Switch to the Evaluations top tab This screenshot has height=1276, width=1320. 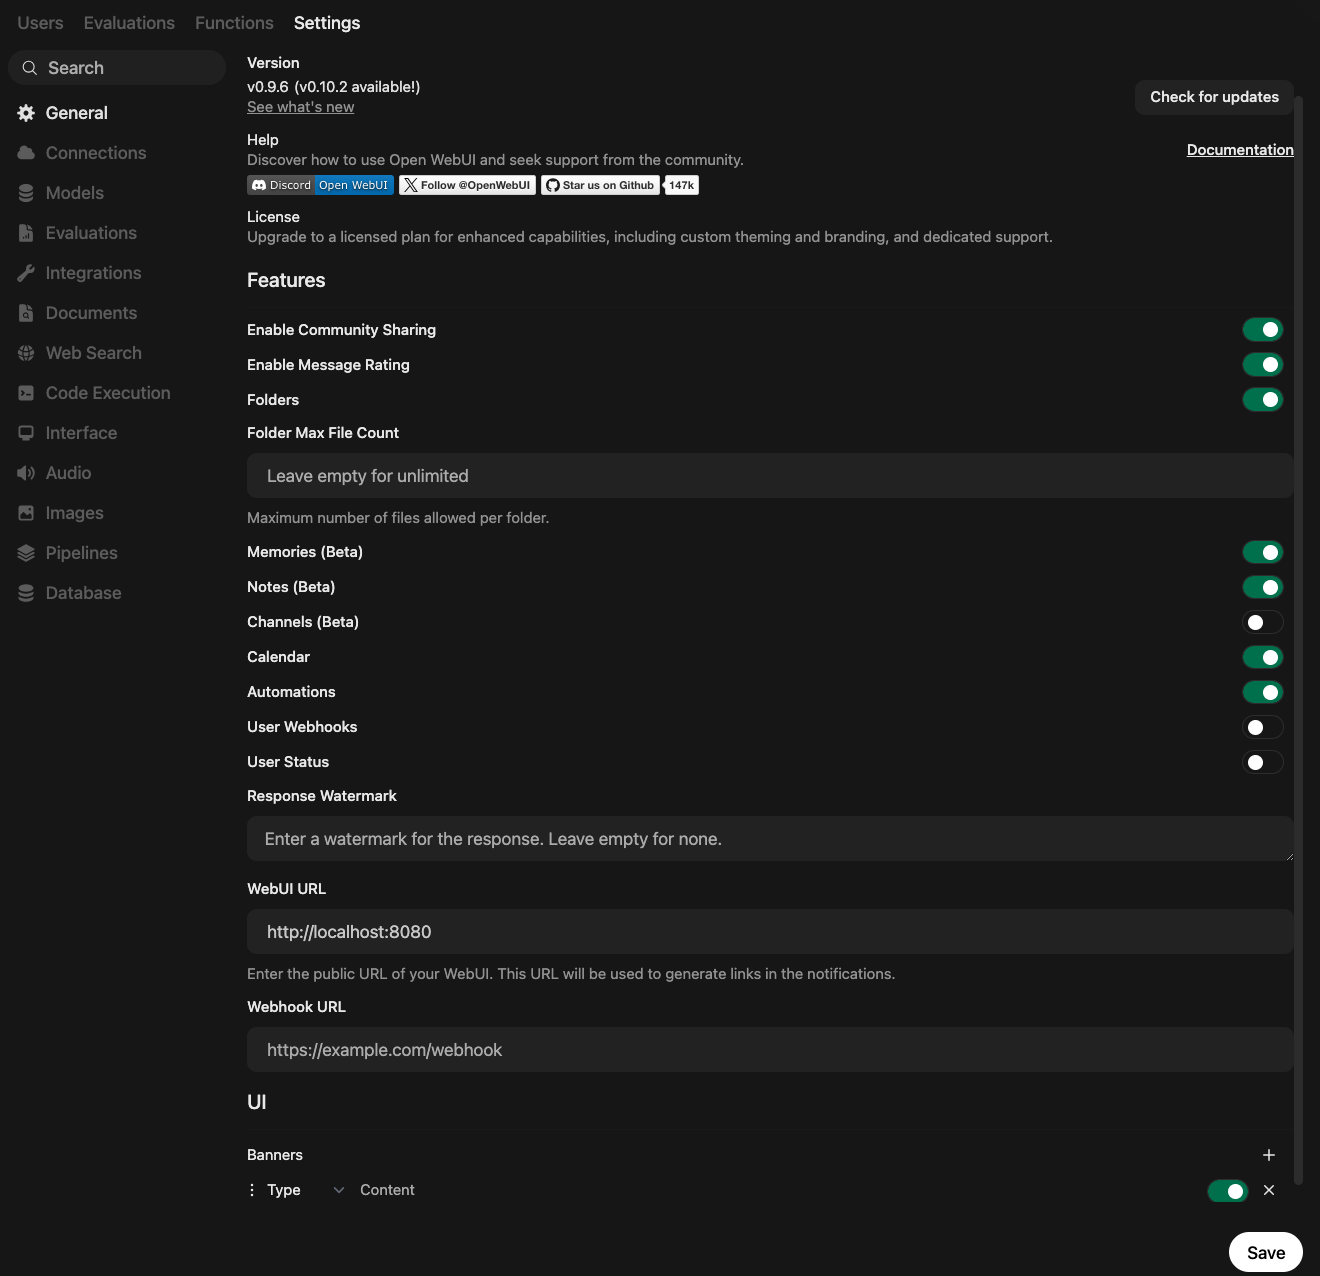coord(129,23)
